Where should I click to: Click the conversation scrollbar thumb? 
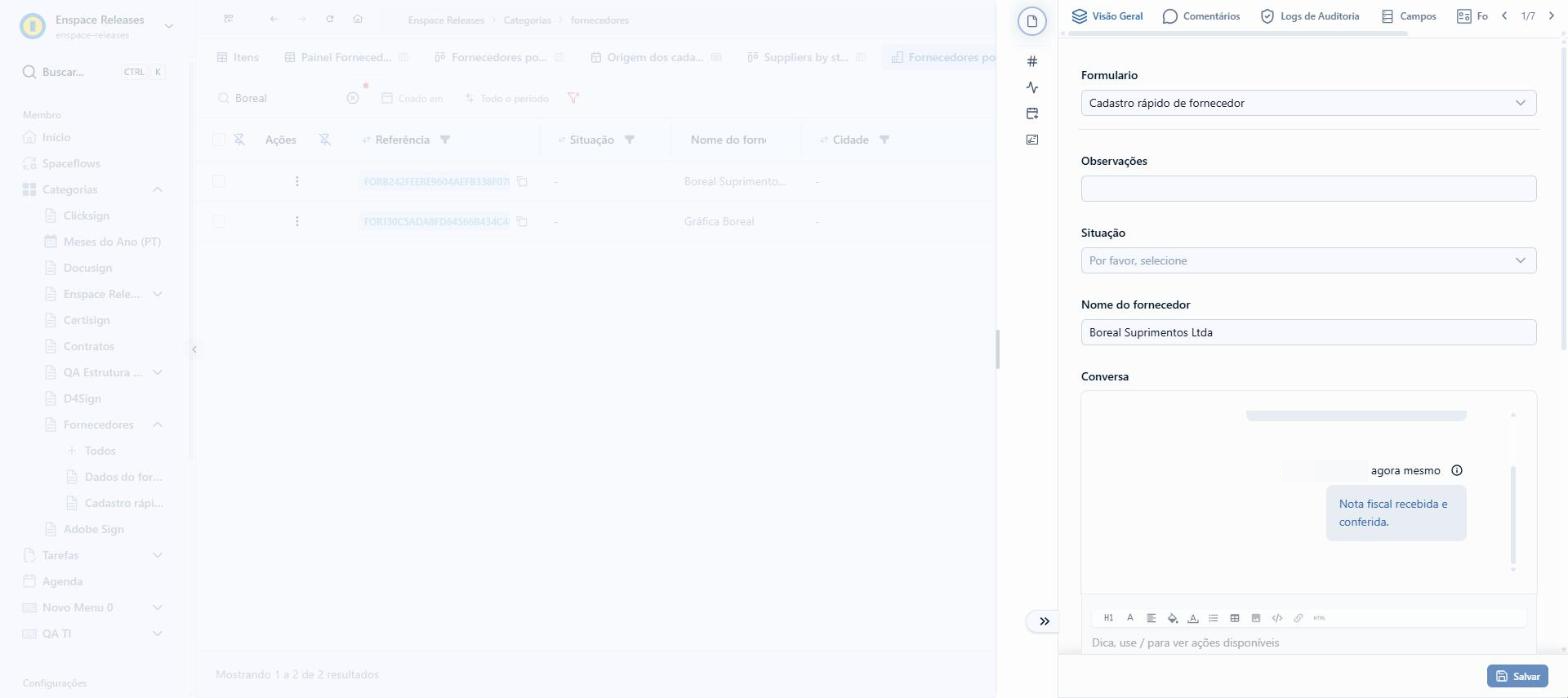click(1513, 515)
